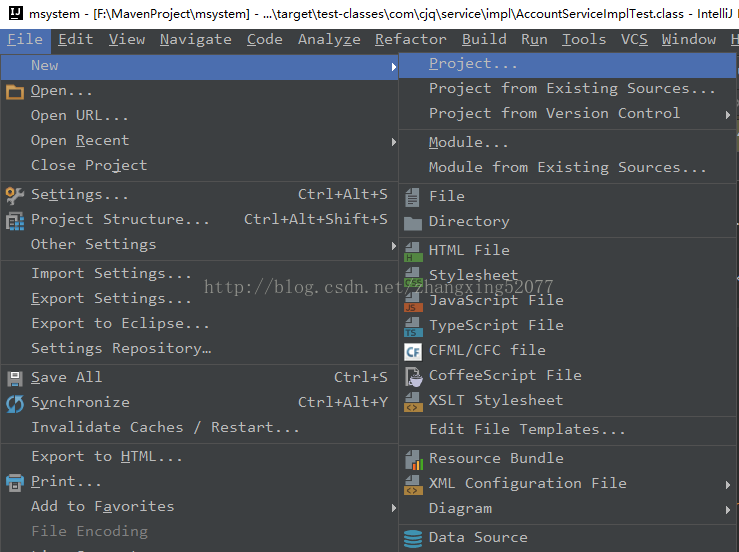Click the IntelliJ logo in title bar

(16, 13)
